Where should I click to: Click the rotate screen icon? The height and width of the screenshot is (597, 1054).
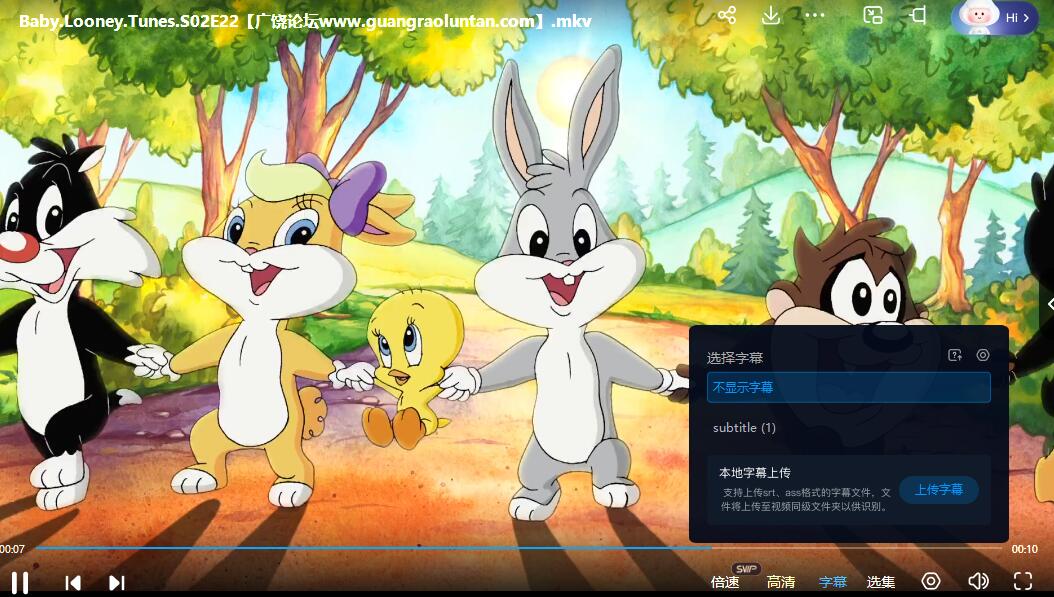coord(918,15)
